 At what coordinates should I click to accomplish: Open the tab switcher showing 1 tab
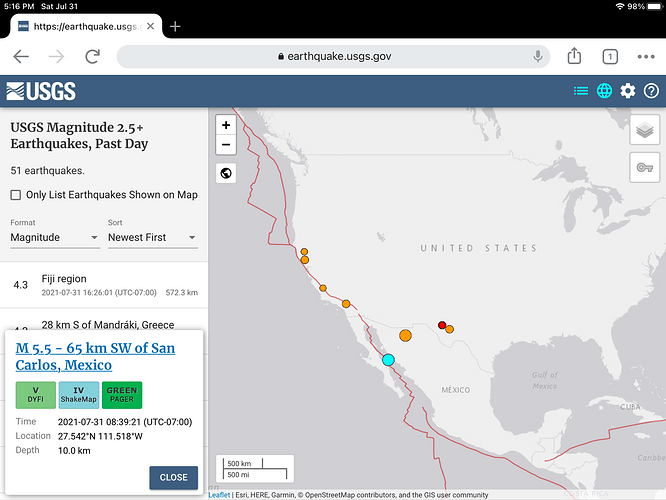click(x=610, y=56)
